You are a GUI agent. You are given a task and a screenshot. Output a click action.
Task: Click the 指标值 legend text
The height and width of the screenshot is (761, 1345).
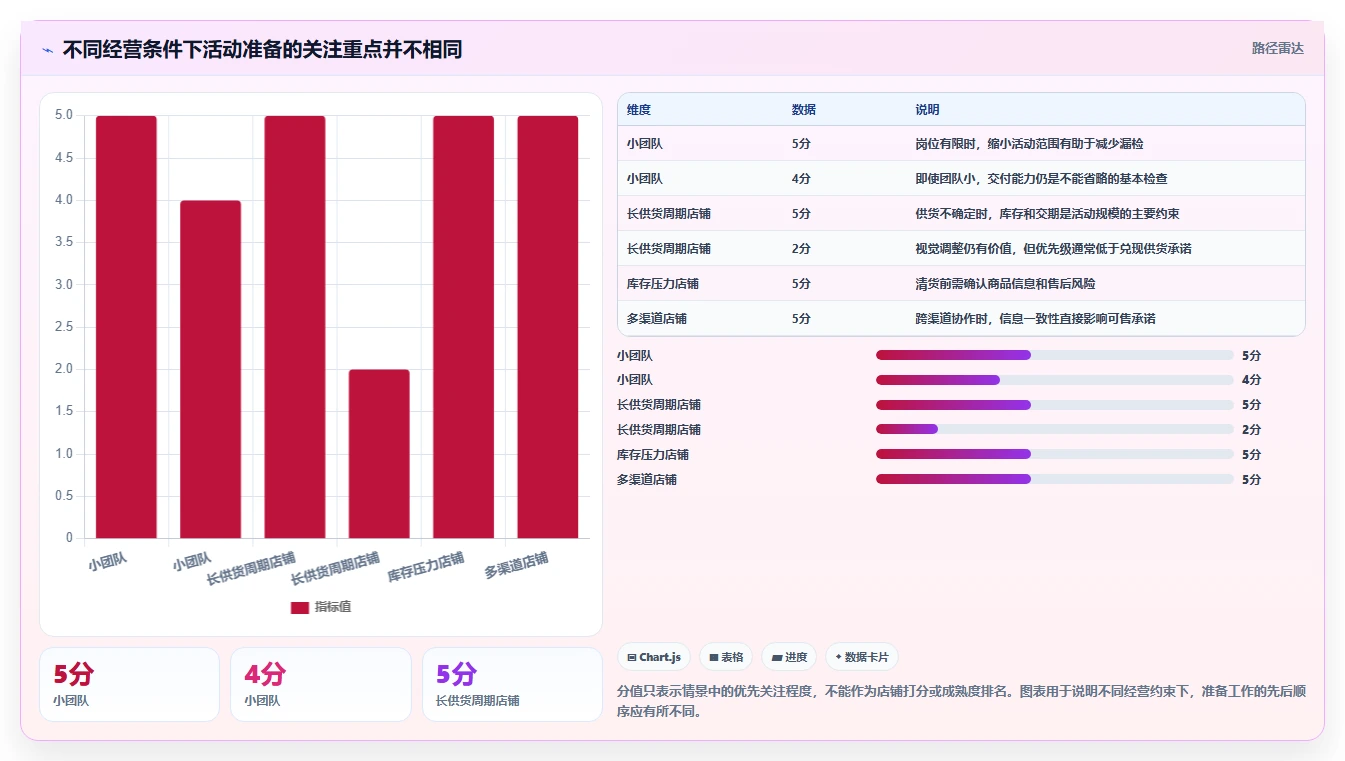(333, 607)
